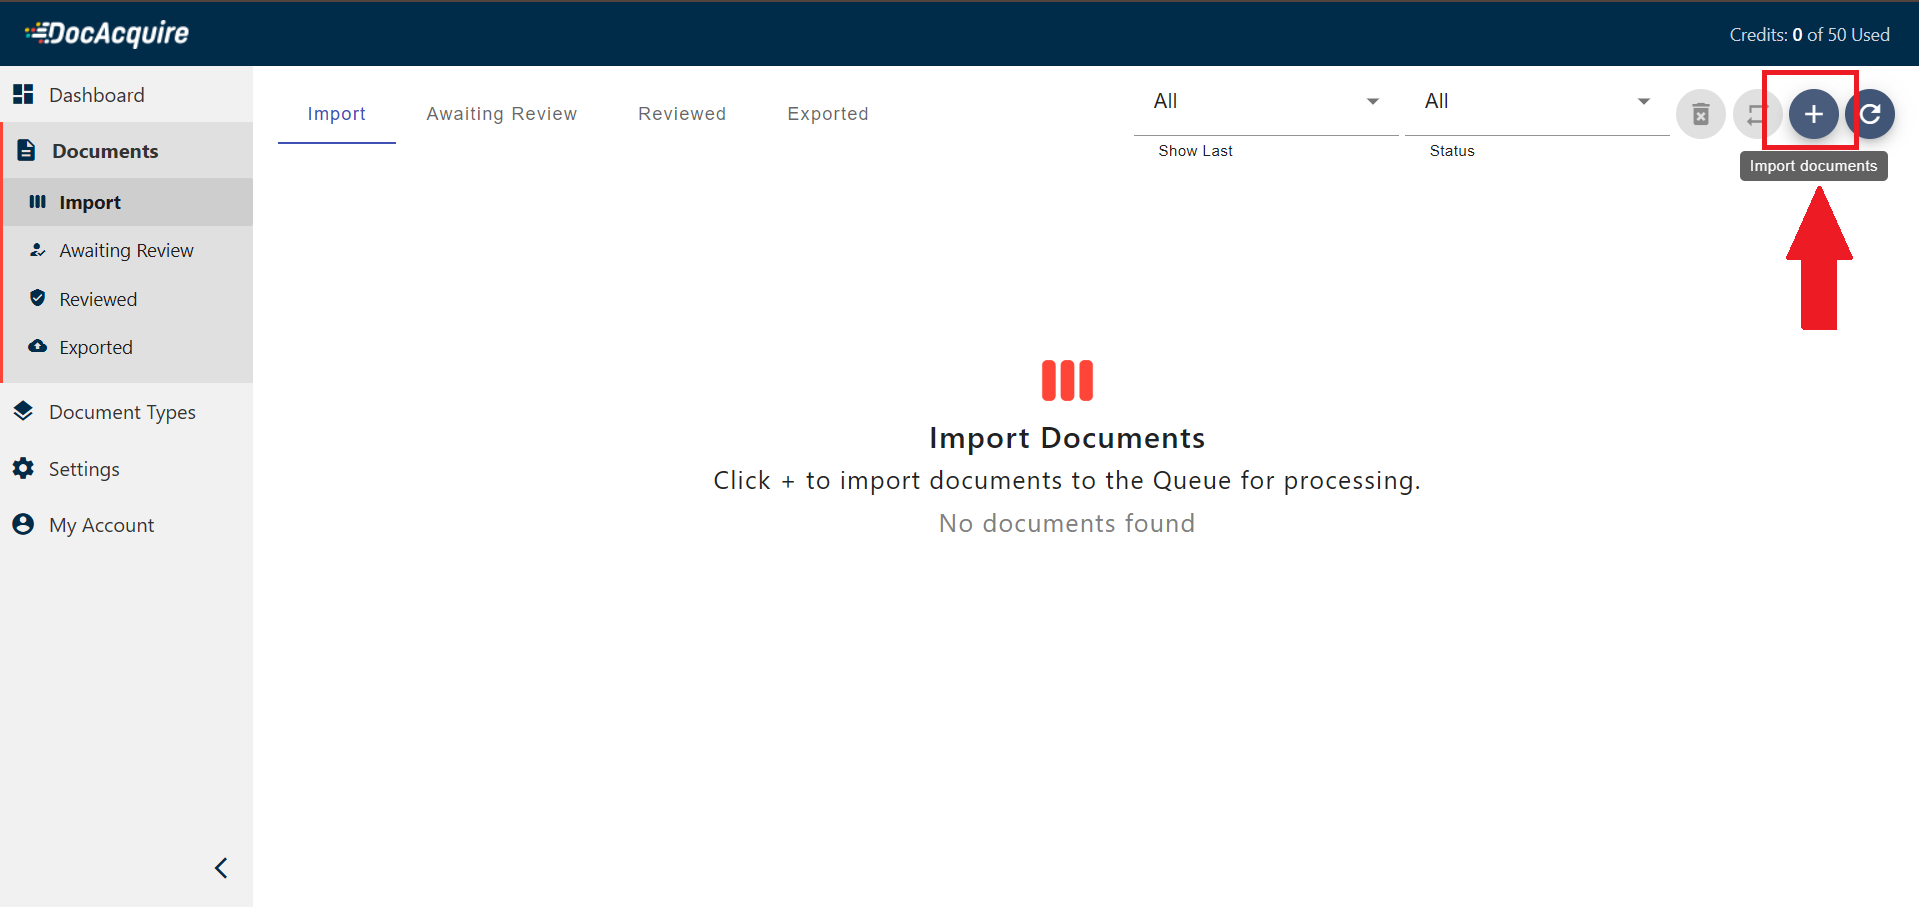Select the Dashboard icon in the sidebar
Screen dimensions: 1919x907
(x=23, y=93)
